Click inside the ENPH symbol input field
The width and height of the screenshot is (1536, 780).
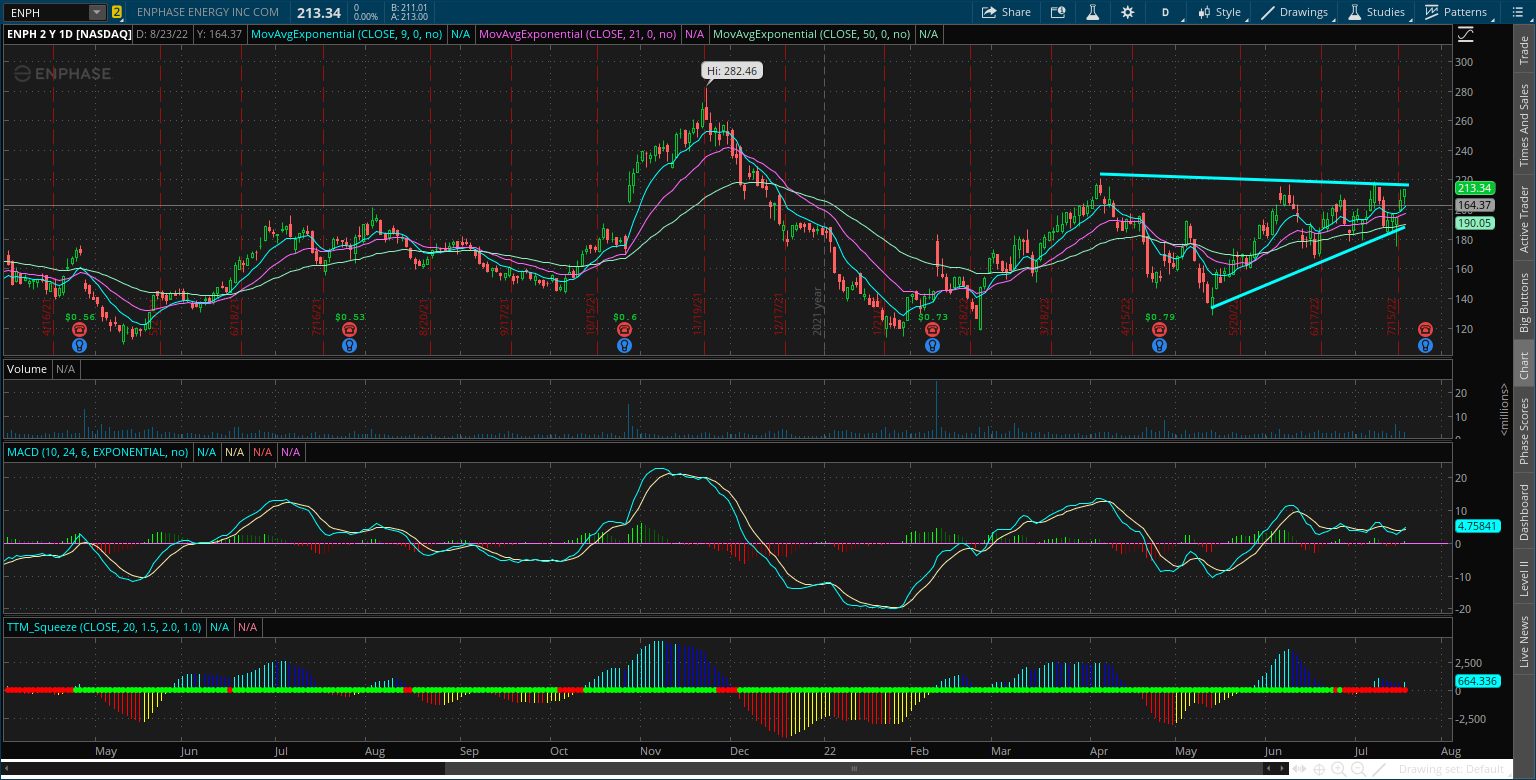[x=45, y=12]
